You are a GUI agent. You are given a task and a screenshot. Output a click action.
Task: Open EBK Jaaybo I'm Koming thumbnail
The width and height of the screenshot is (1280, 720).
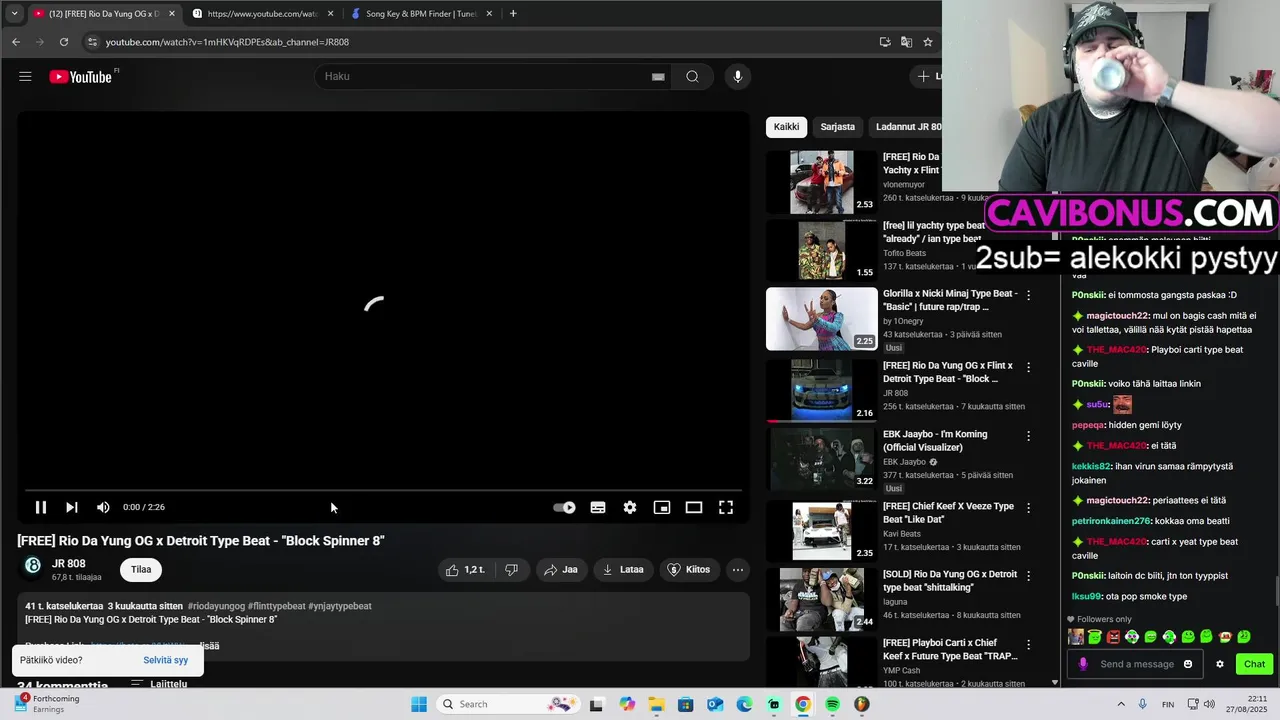822,459
